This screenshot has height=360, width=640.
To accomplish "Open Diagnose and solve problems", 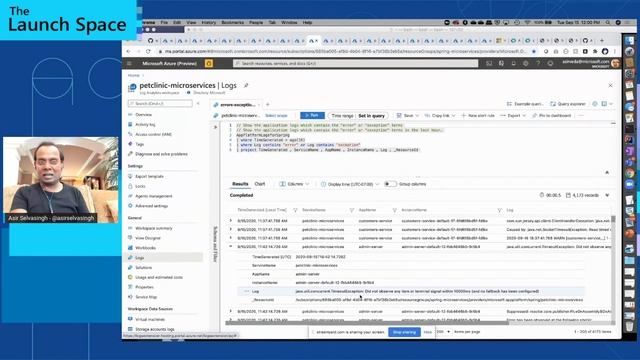I will pos(161,154).
